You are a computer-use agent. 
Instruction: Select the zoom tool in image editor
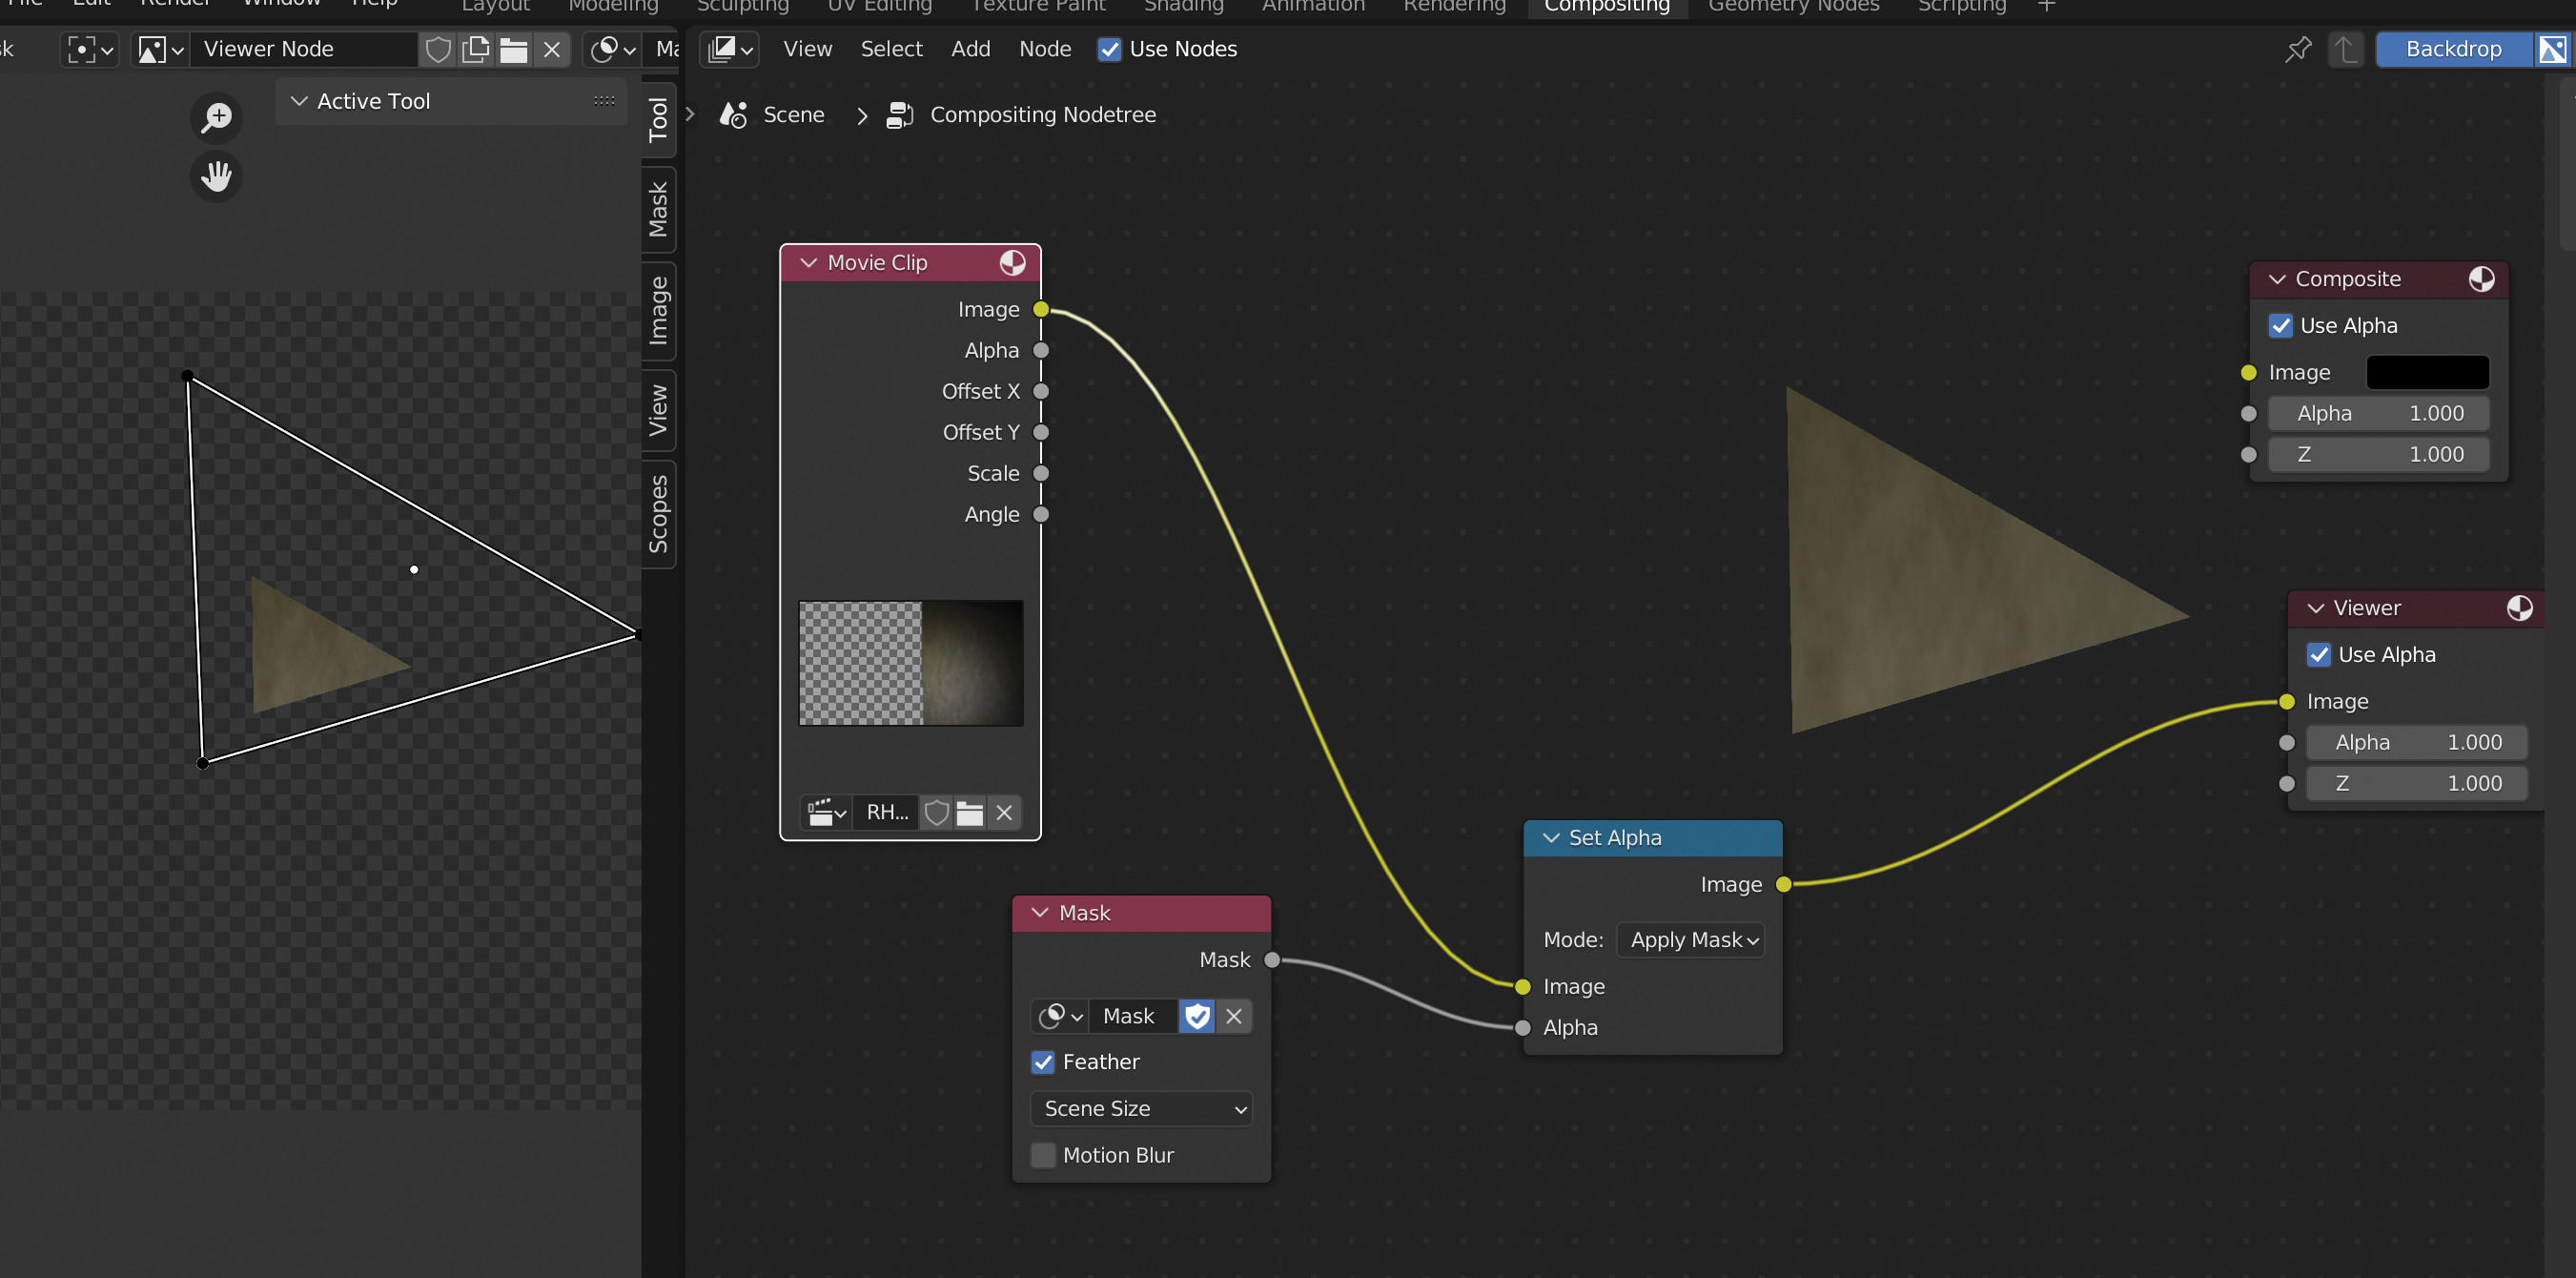[216, 117]
